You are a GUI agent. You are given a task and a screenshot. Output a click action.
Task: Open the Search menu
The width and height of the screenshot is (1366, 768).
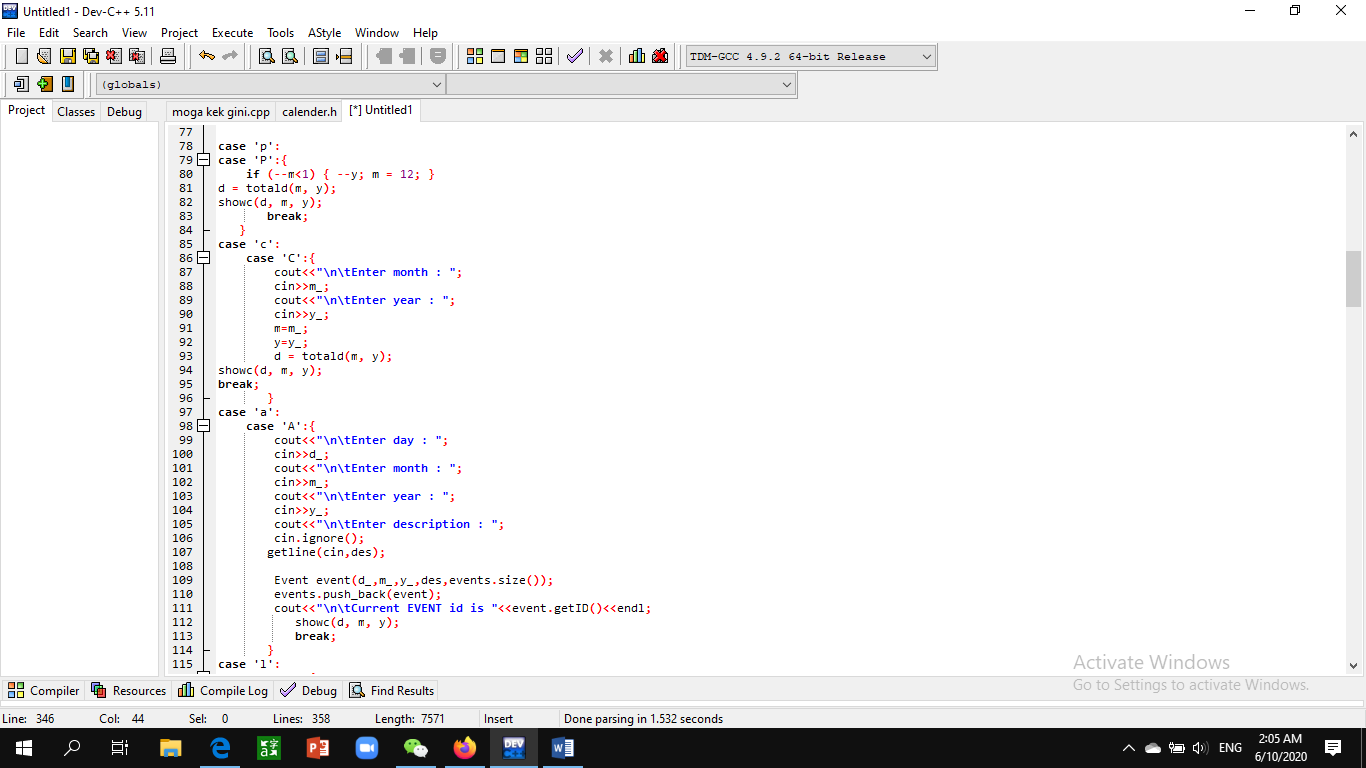click(90, 33)
